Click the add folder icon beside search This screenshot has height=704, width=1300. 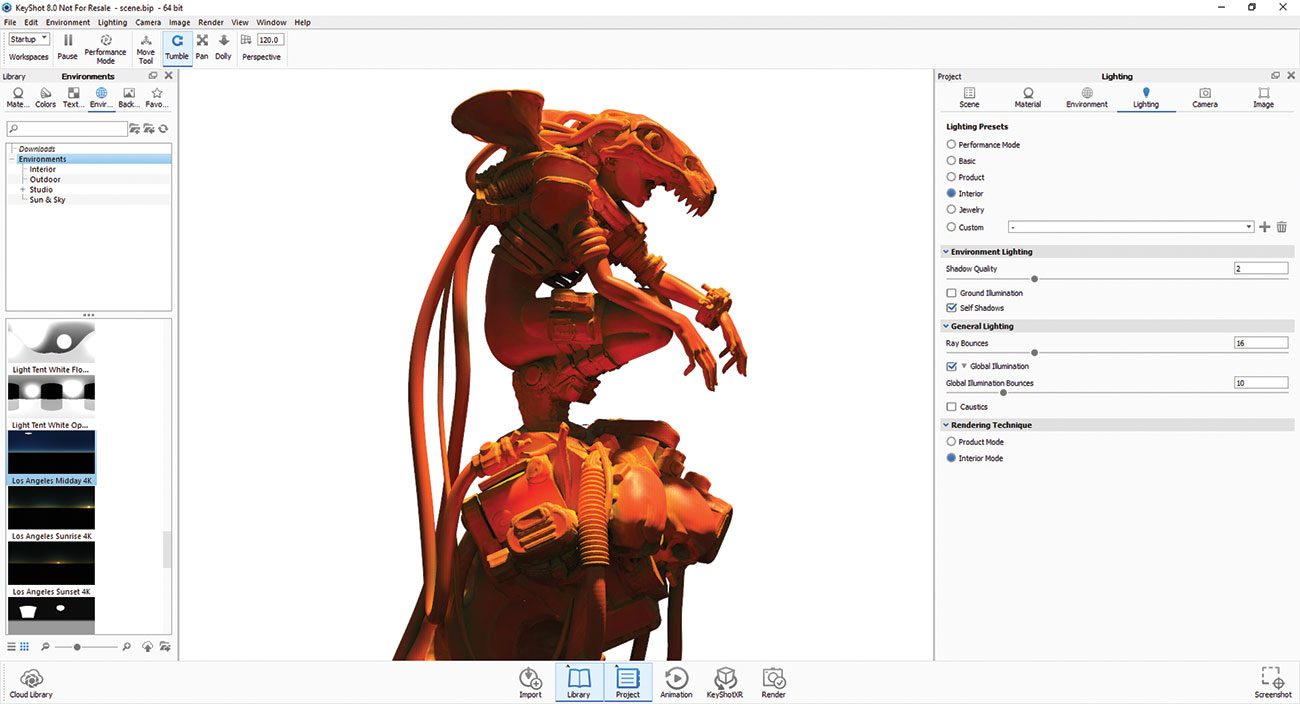pyautogui.click(x=135, y=129)
